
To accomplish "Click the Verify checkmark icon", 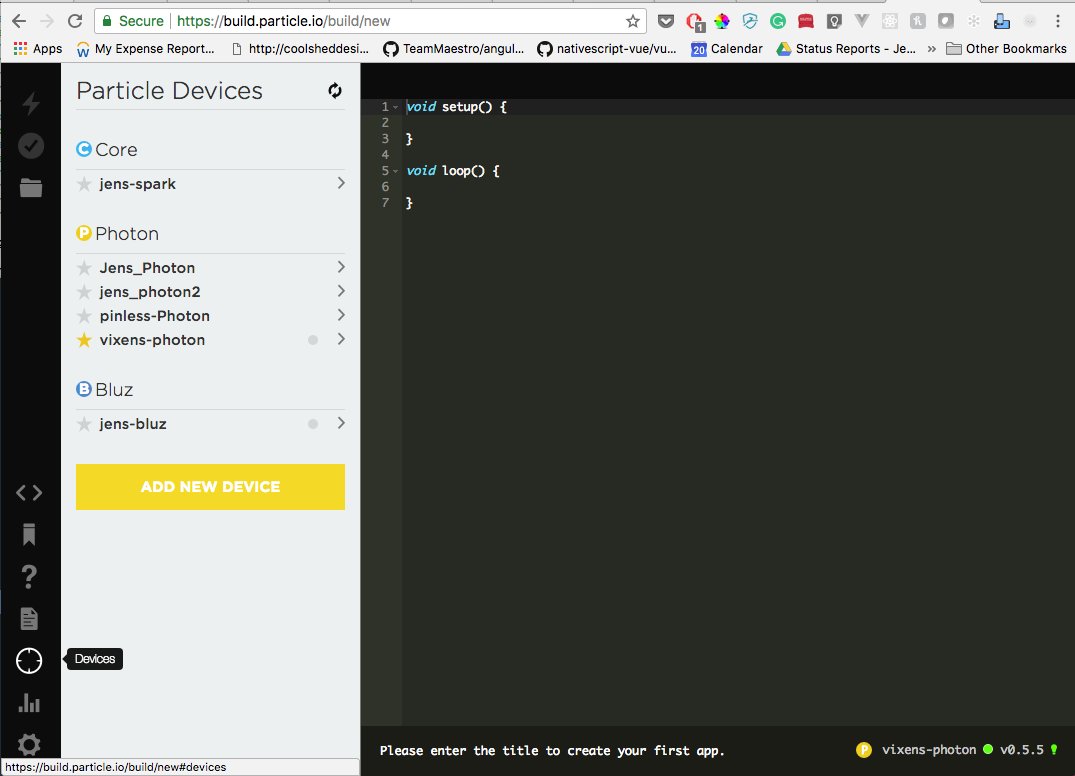I will coord(31,145).
